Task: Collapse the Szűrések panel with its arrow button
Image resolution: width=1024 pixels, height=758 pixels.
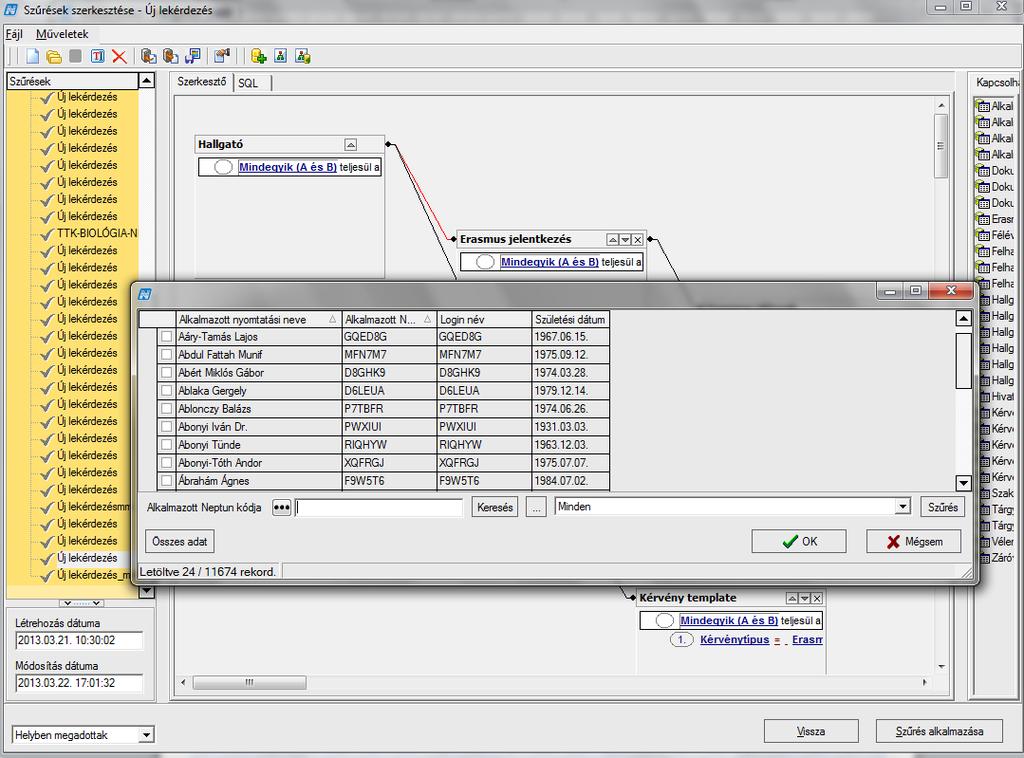Action: (147, 81)
